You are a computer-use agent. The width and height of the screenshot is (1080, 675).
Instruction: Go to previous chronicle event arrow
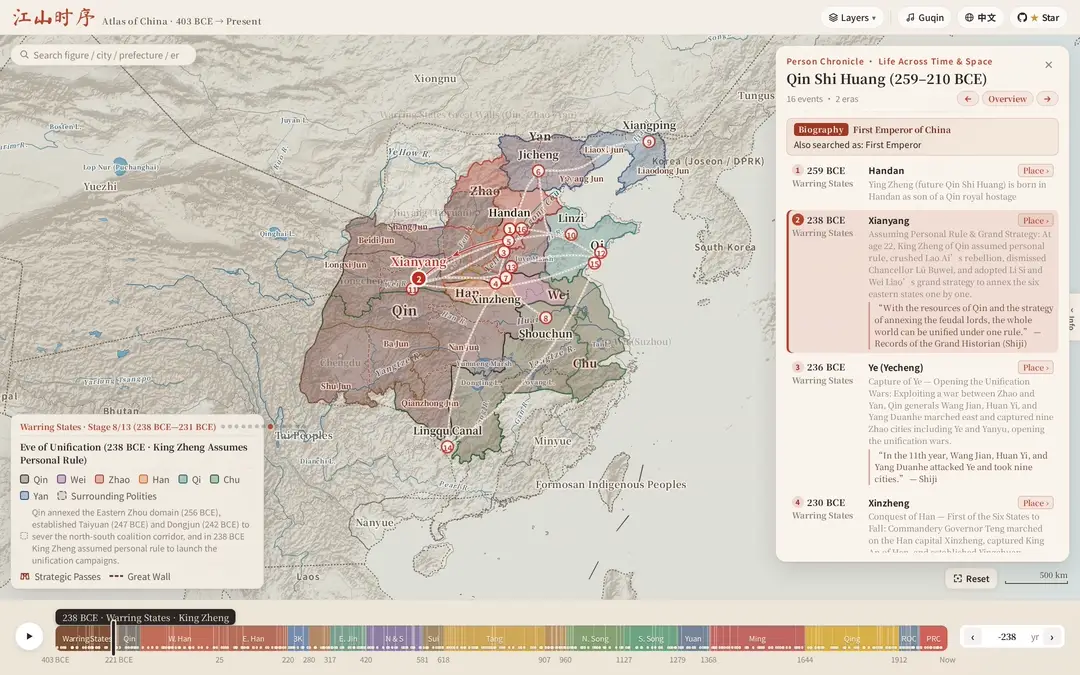[x=967, y=98]
